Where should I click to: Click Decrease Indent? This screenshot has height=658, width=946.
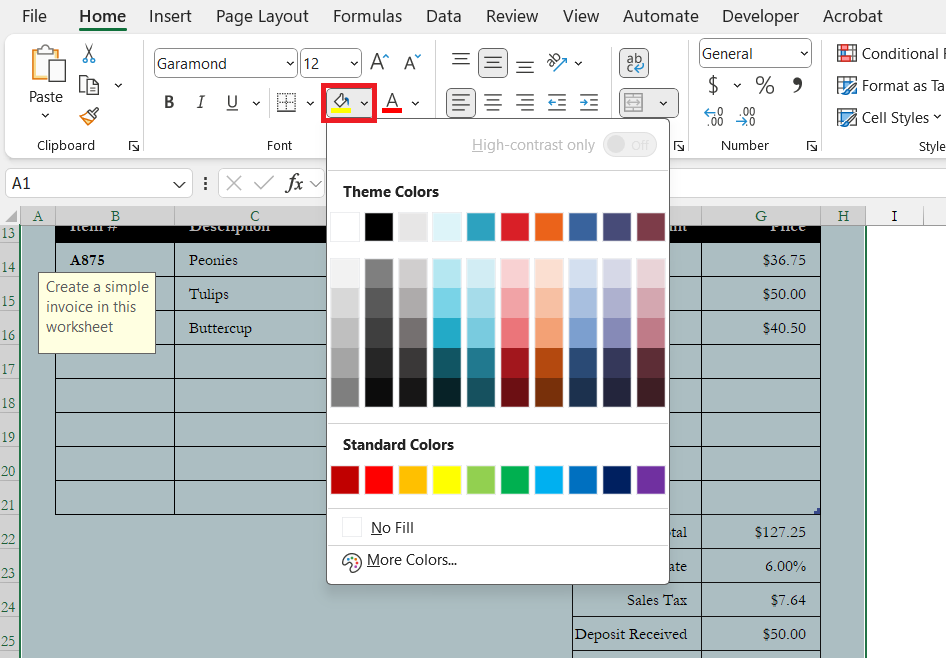click(556, 103)
